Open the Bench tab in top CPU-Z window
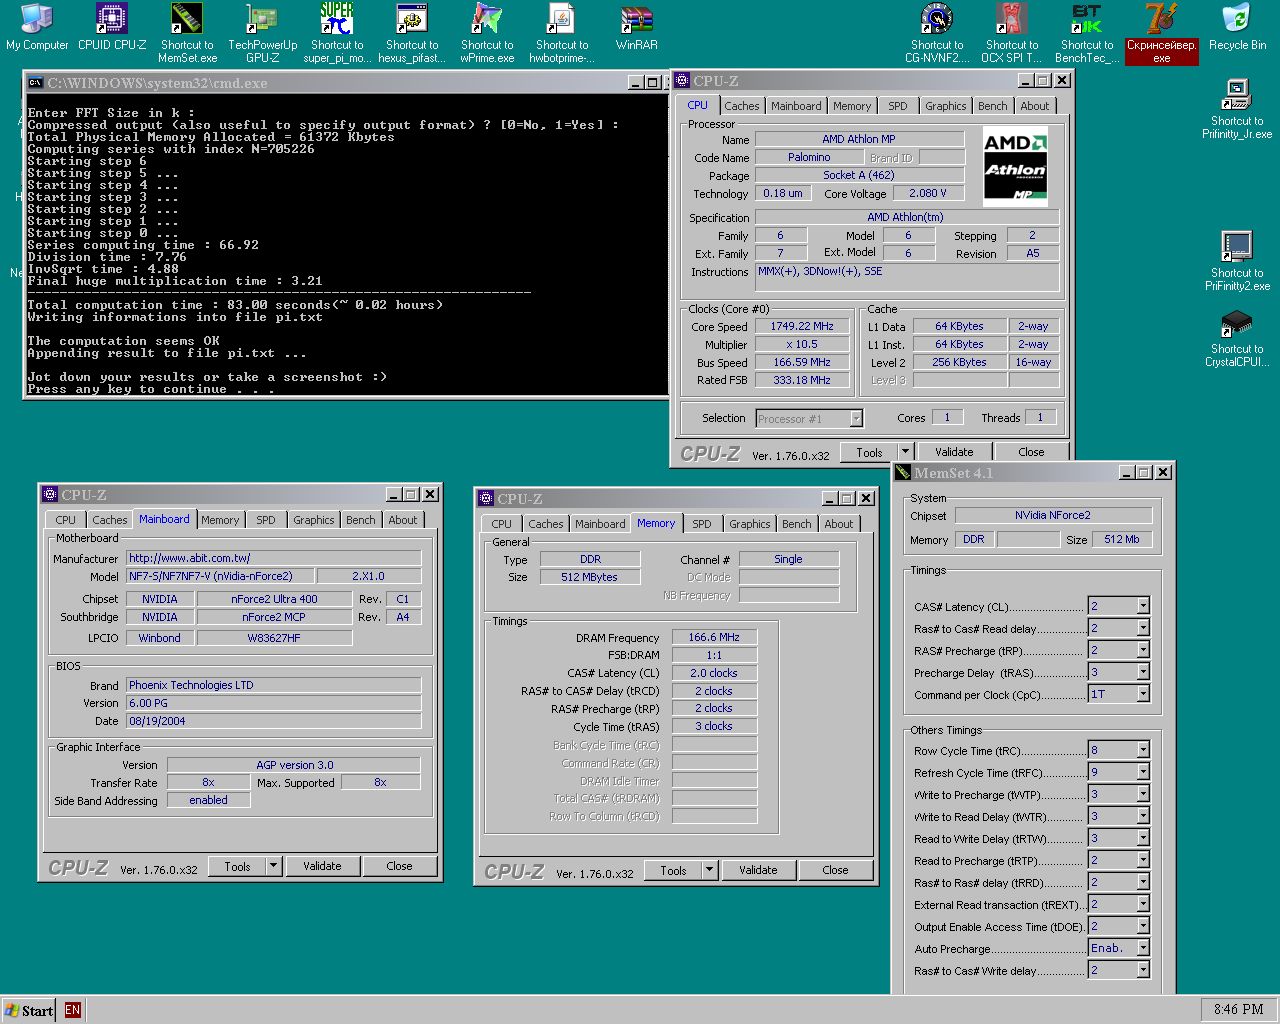Image resolution: width=1280 pixels, height=1024 pixels. [993, 106]
